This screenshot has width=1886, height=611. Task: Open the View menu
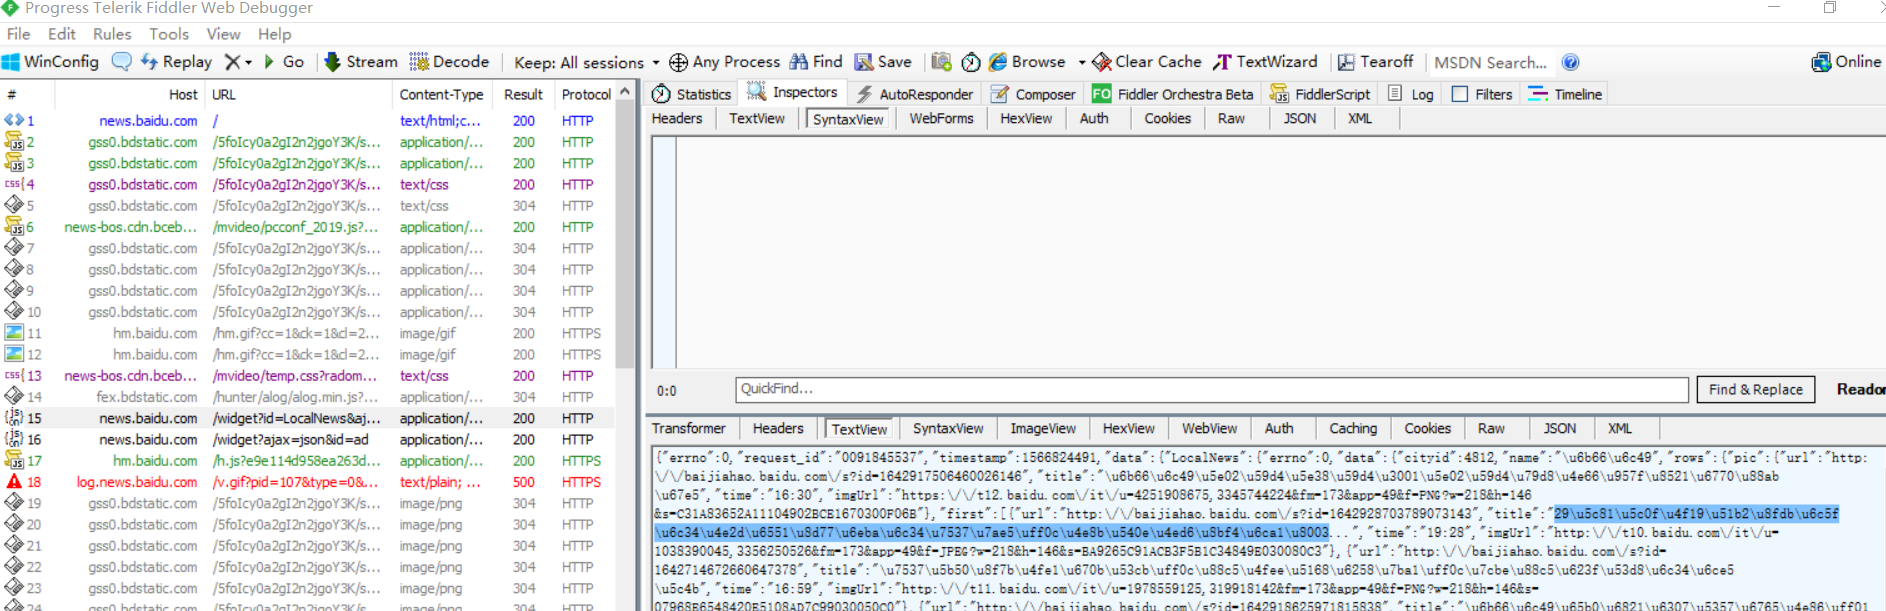click(223, 34)
